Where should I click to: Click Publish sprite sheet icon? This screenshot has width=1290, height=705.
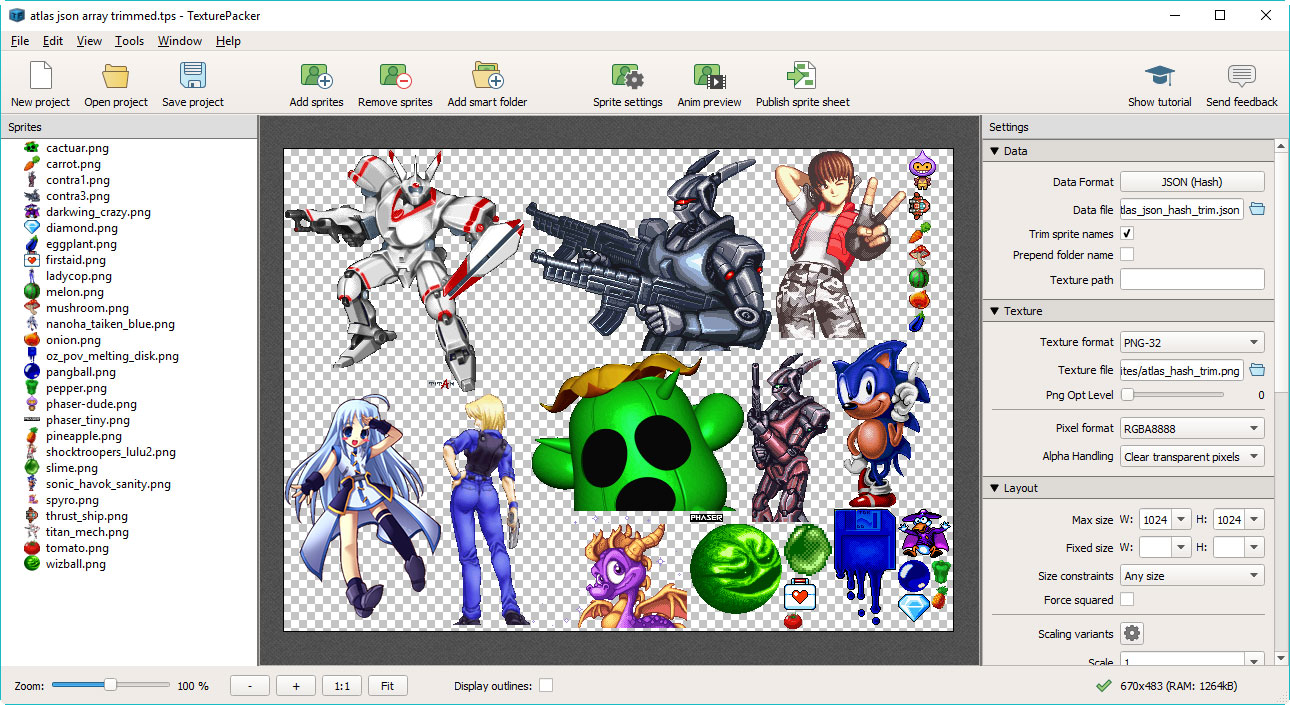click(x=802, y=77)
